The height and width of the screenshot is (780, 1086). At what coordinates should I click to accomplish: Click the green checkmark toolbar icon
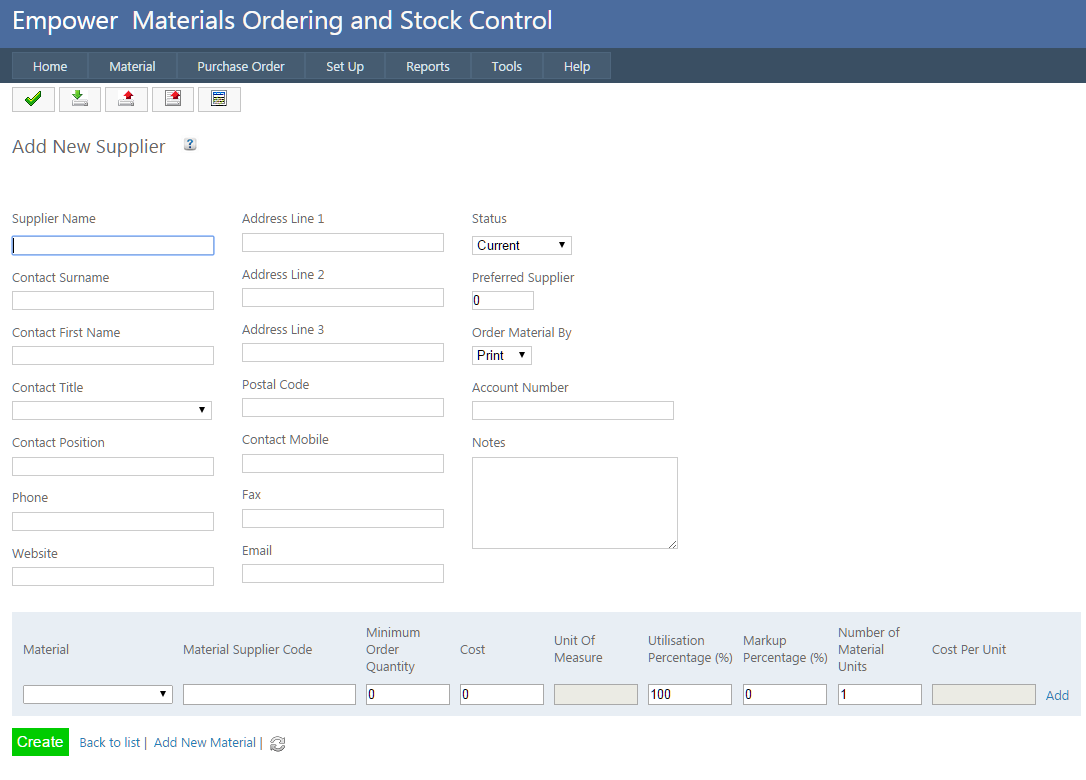[33, 99]
